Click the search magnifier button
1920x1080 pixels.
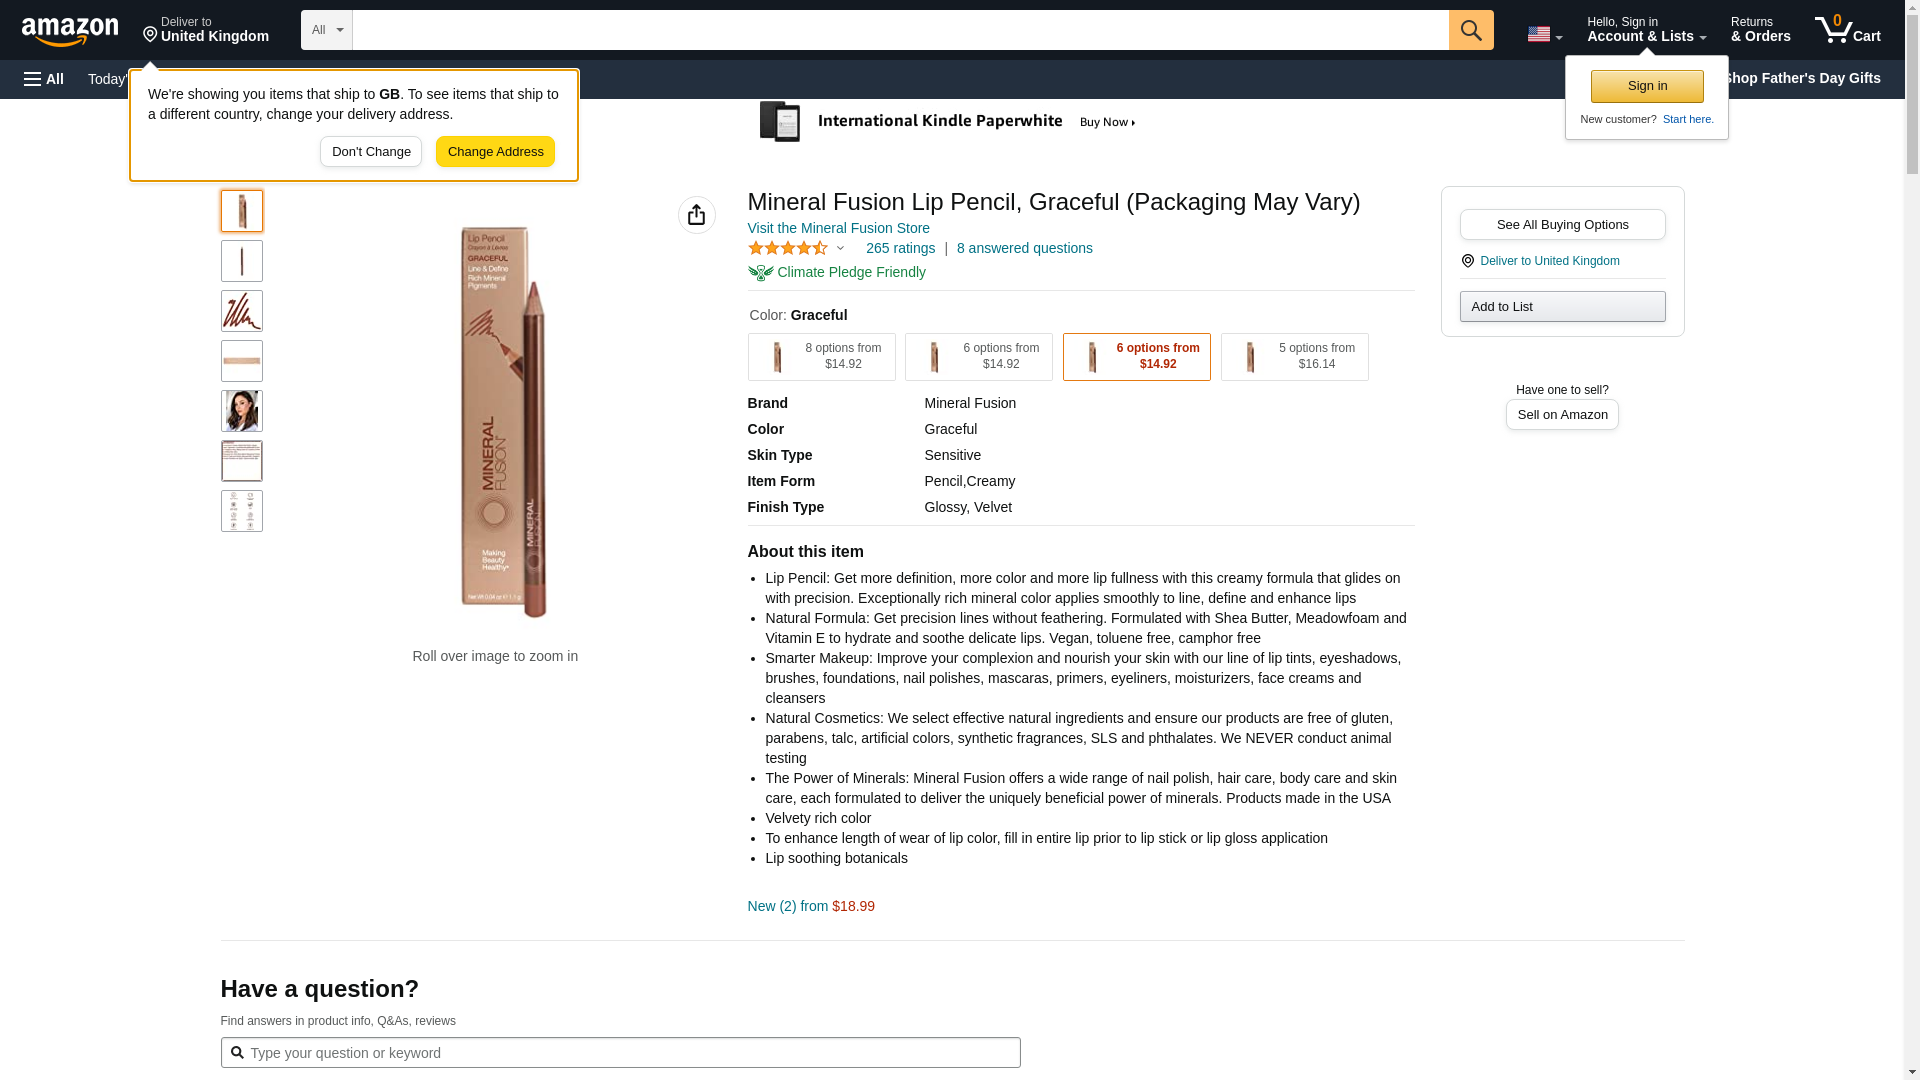[1470, 30]
